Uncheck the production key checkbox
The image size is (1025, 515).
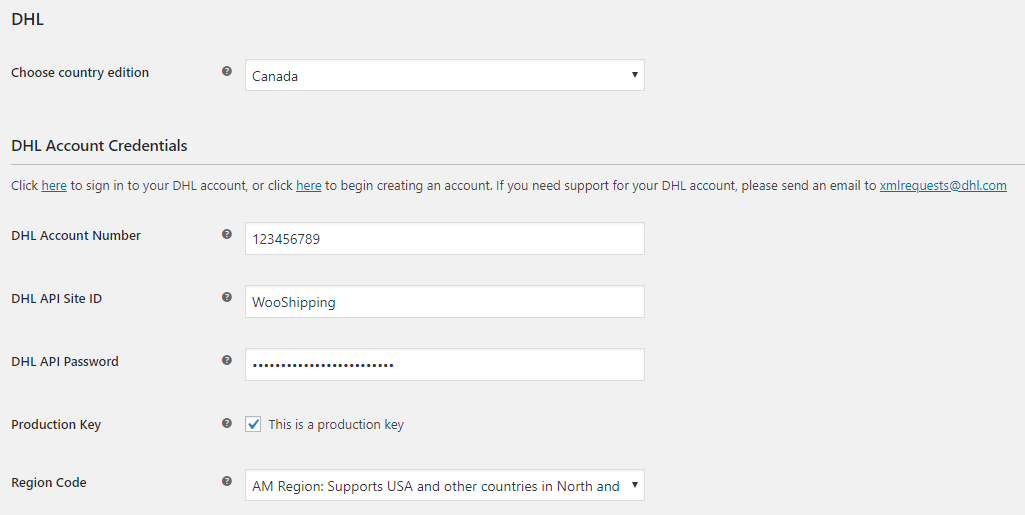(254, 424)
